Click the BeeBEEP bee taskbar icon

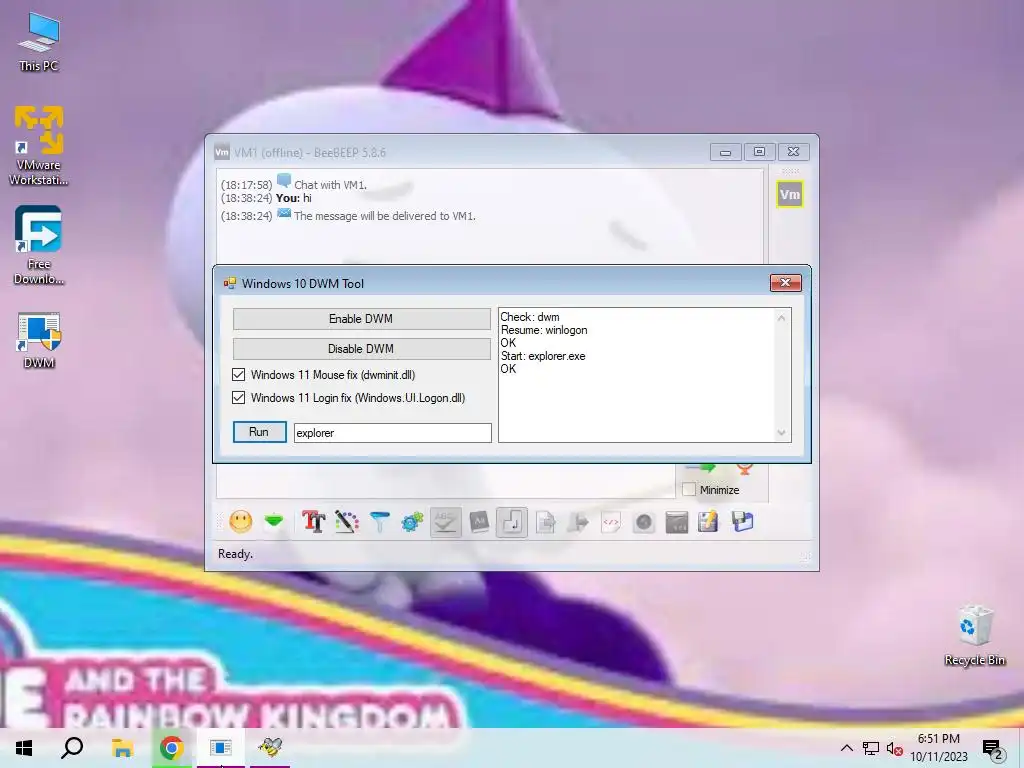[x=270, y=748]
